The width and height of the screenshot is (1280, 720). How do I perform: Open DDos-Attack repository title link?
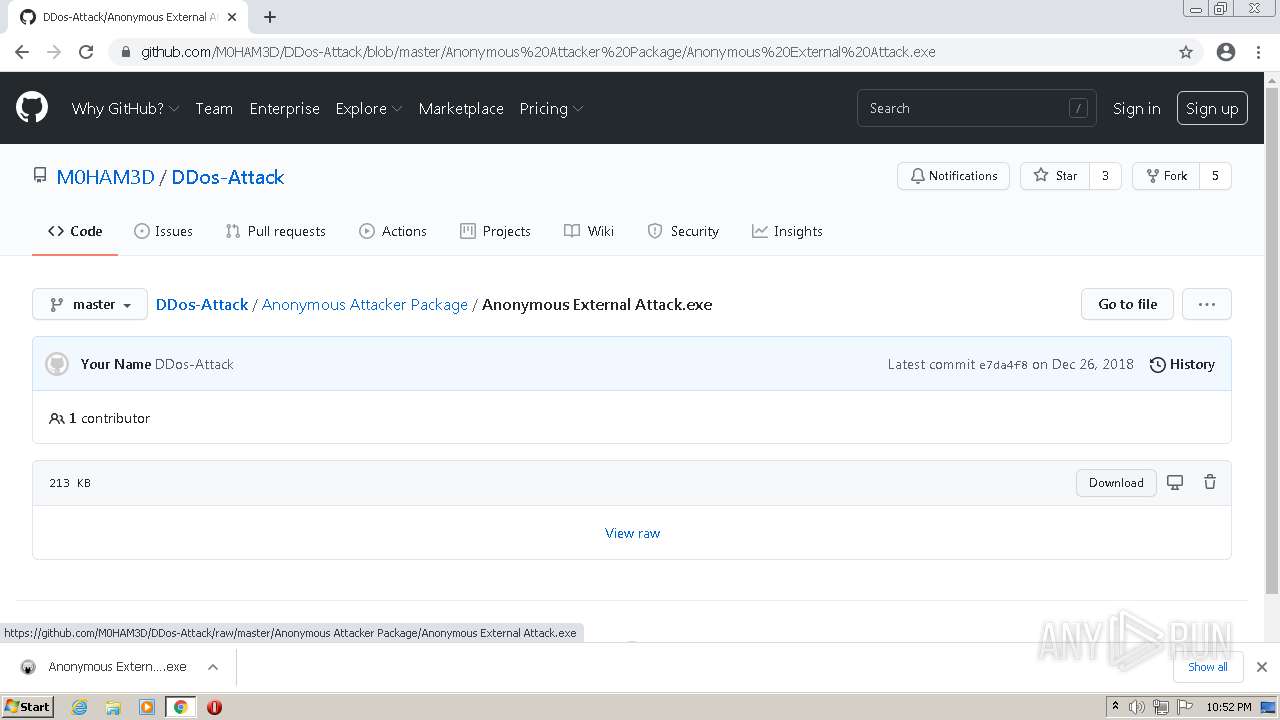point(228,177)
